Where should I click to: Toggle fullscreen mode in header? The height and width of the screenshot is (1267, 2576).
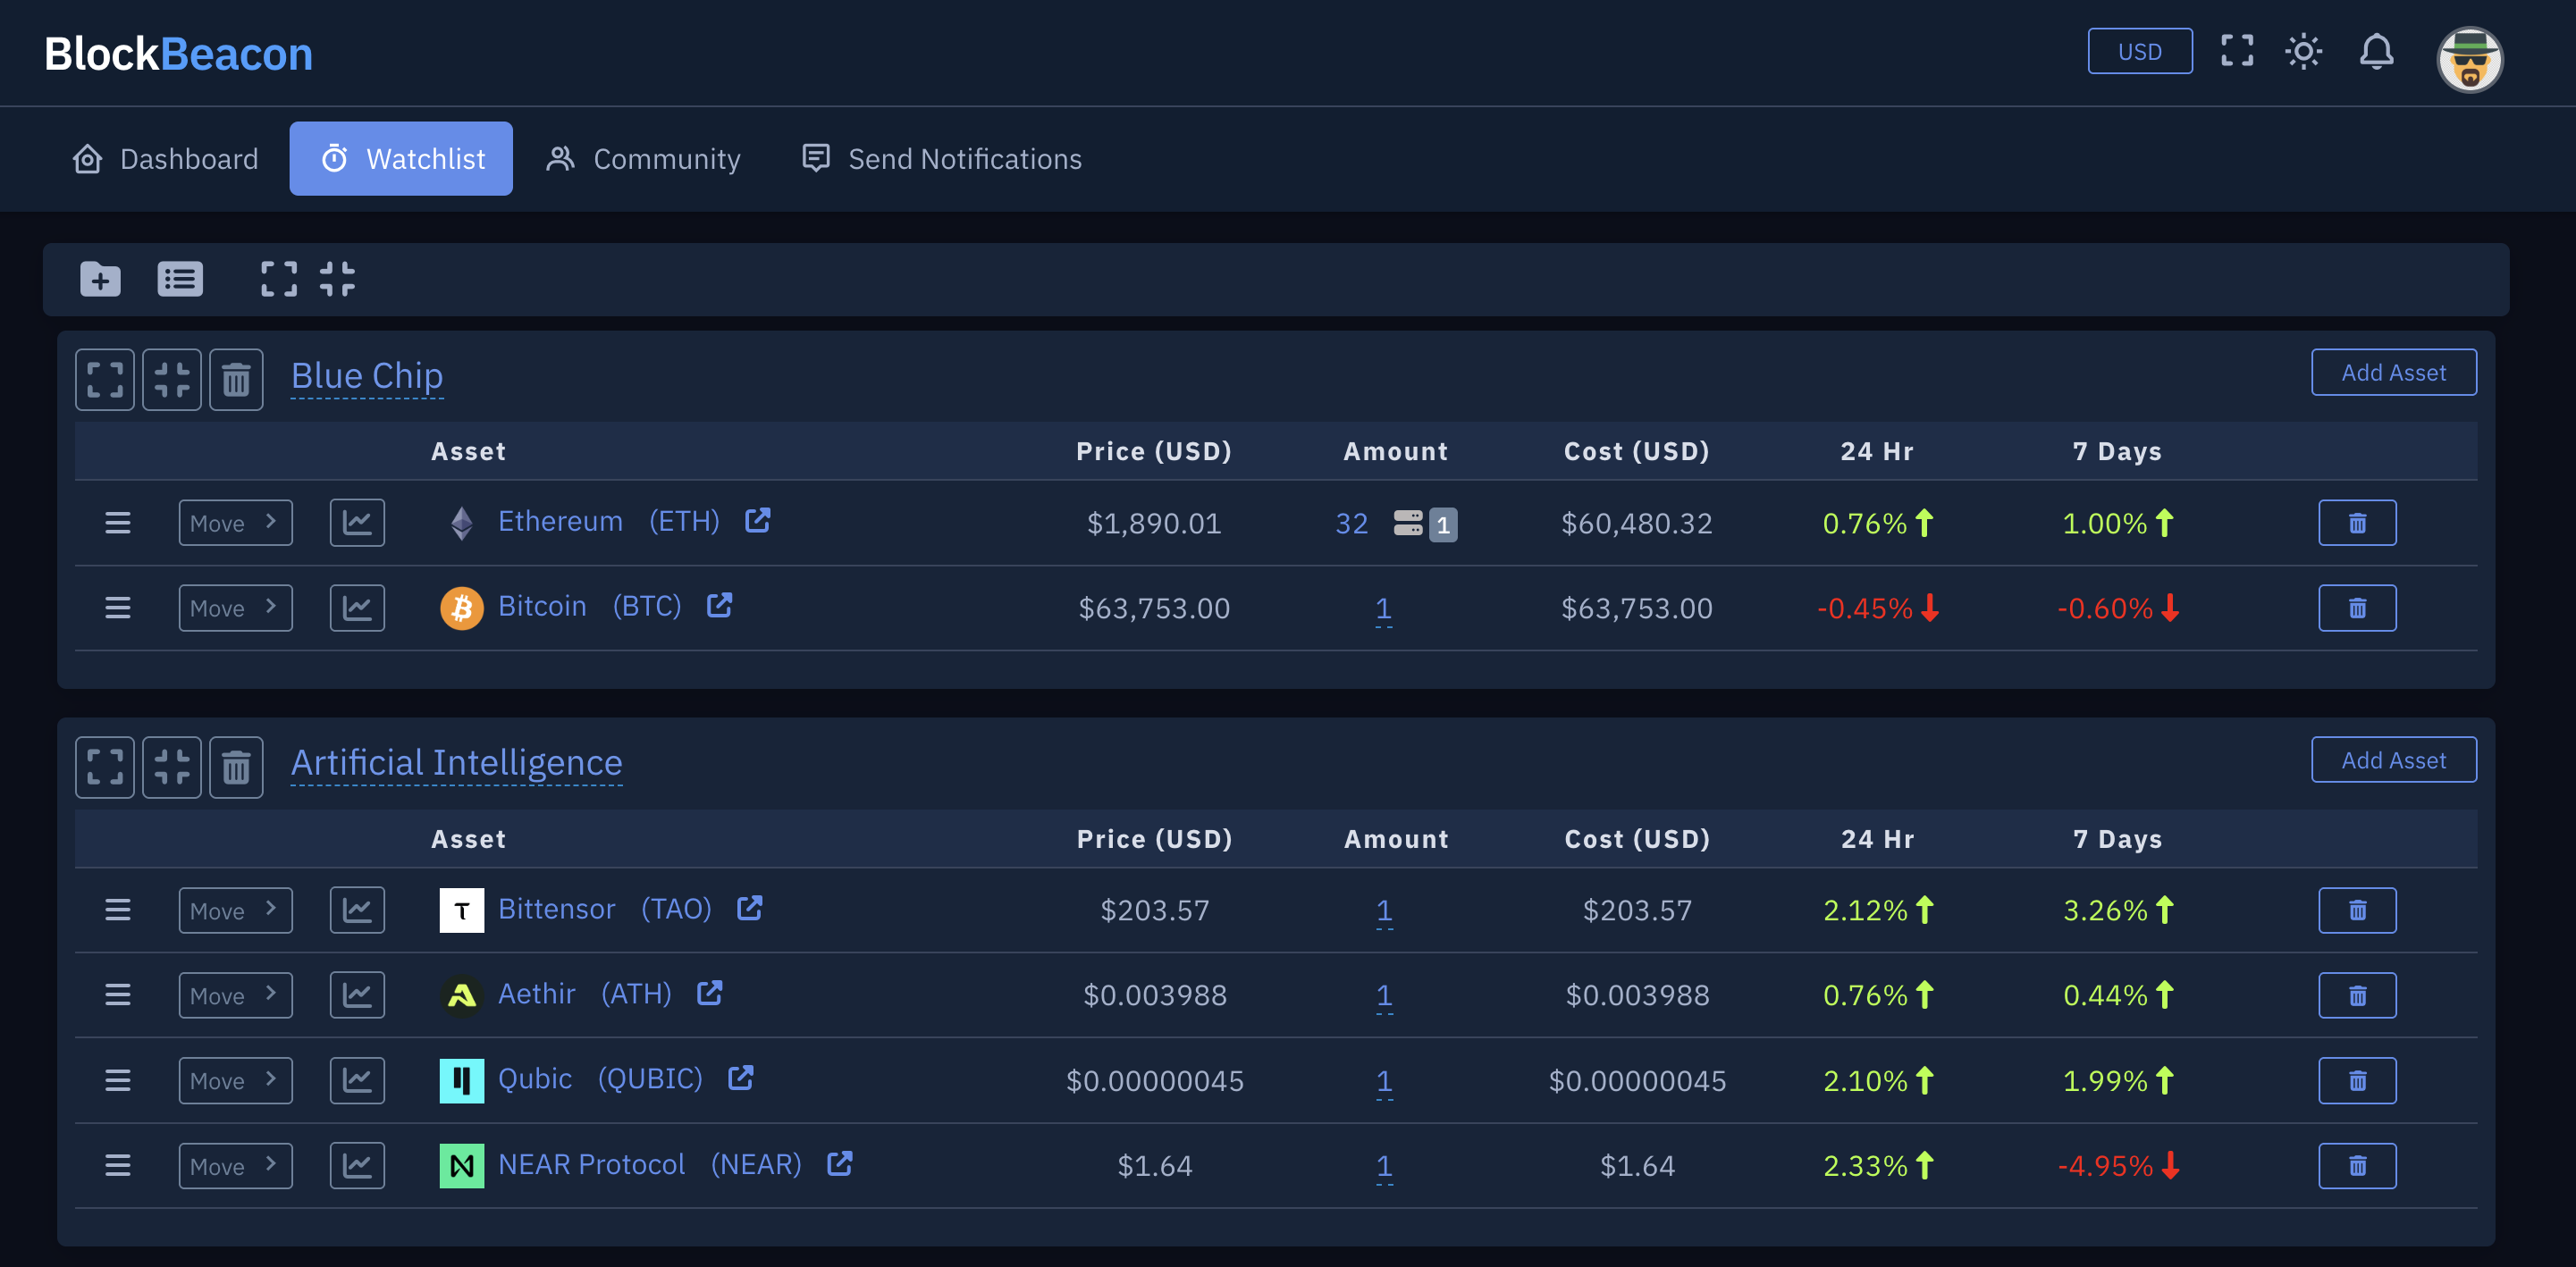(2237, 51)
